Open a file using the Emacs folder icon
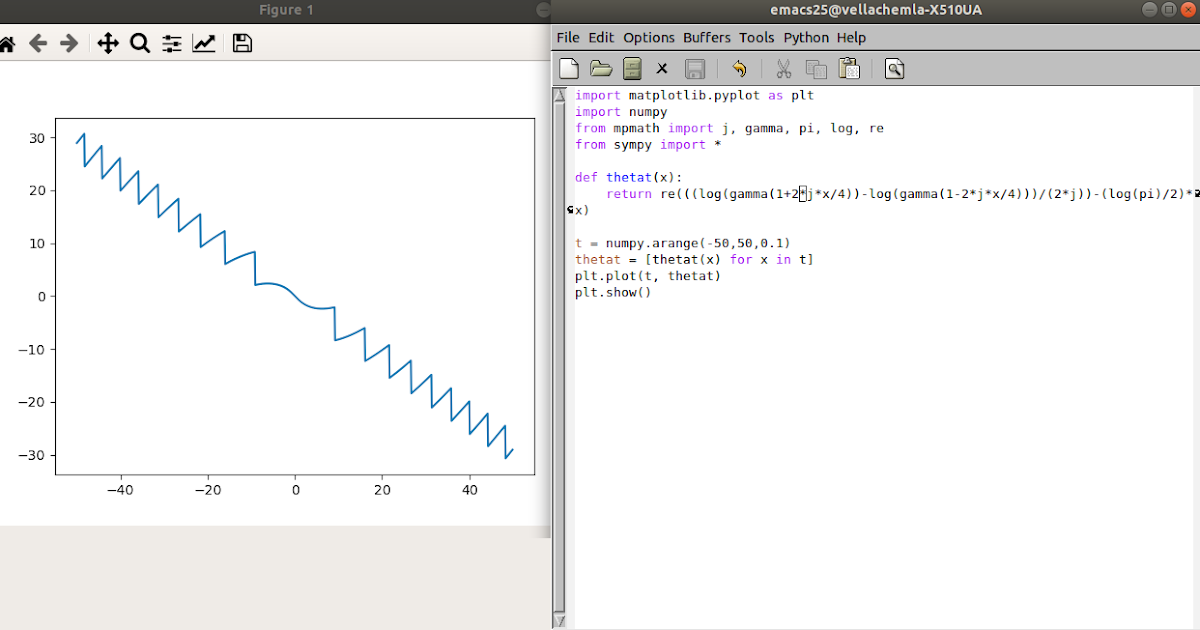1200x630 pixels. pyautogui.click(x=600, y=68)
